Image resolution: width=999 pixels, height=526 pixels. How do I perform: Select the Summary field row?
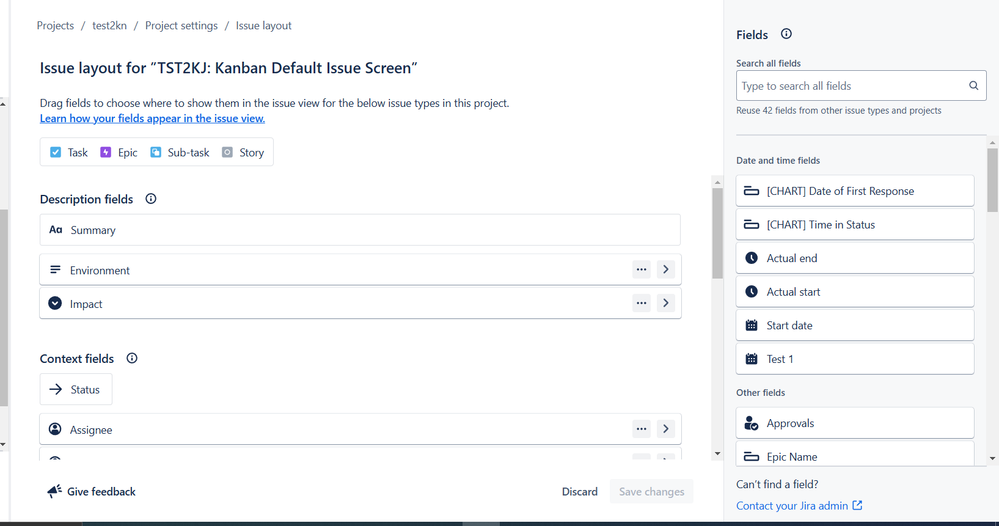click(x=360, y=230)
